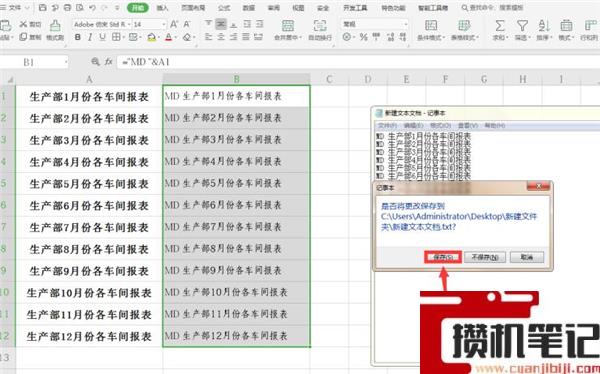600x374 pixels.
Task: Select column A header
Action: point(89,79)
